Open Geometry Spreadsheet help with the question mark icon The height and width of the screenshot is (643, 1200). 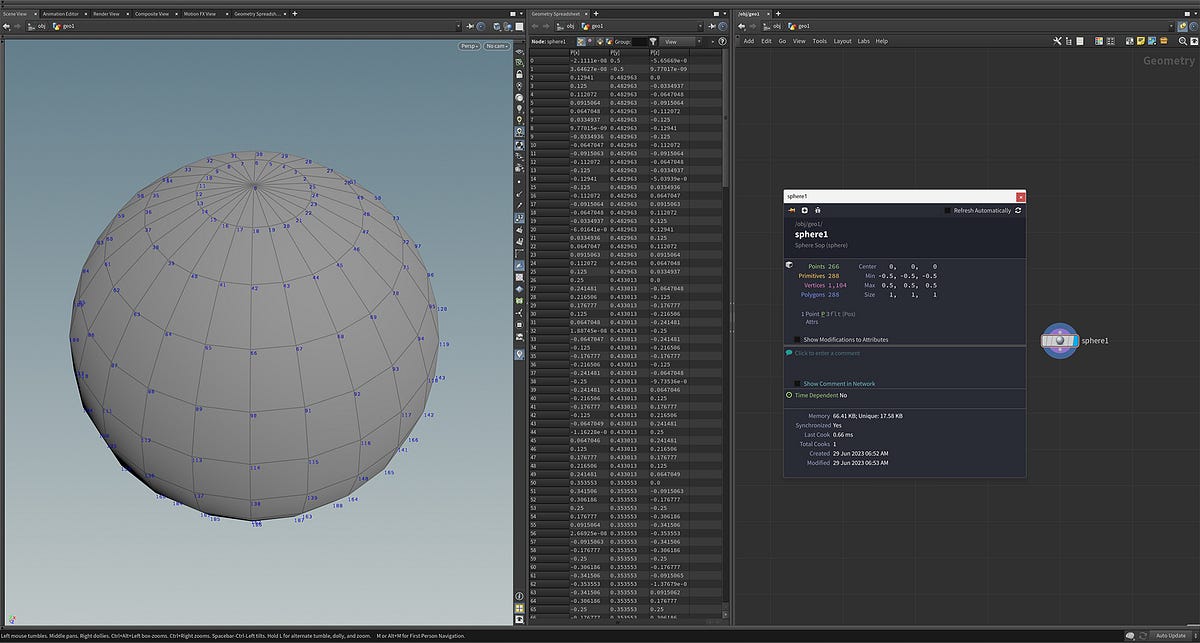click(721, 41)
